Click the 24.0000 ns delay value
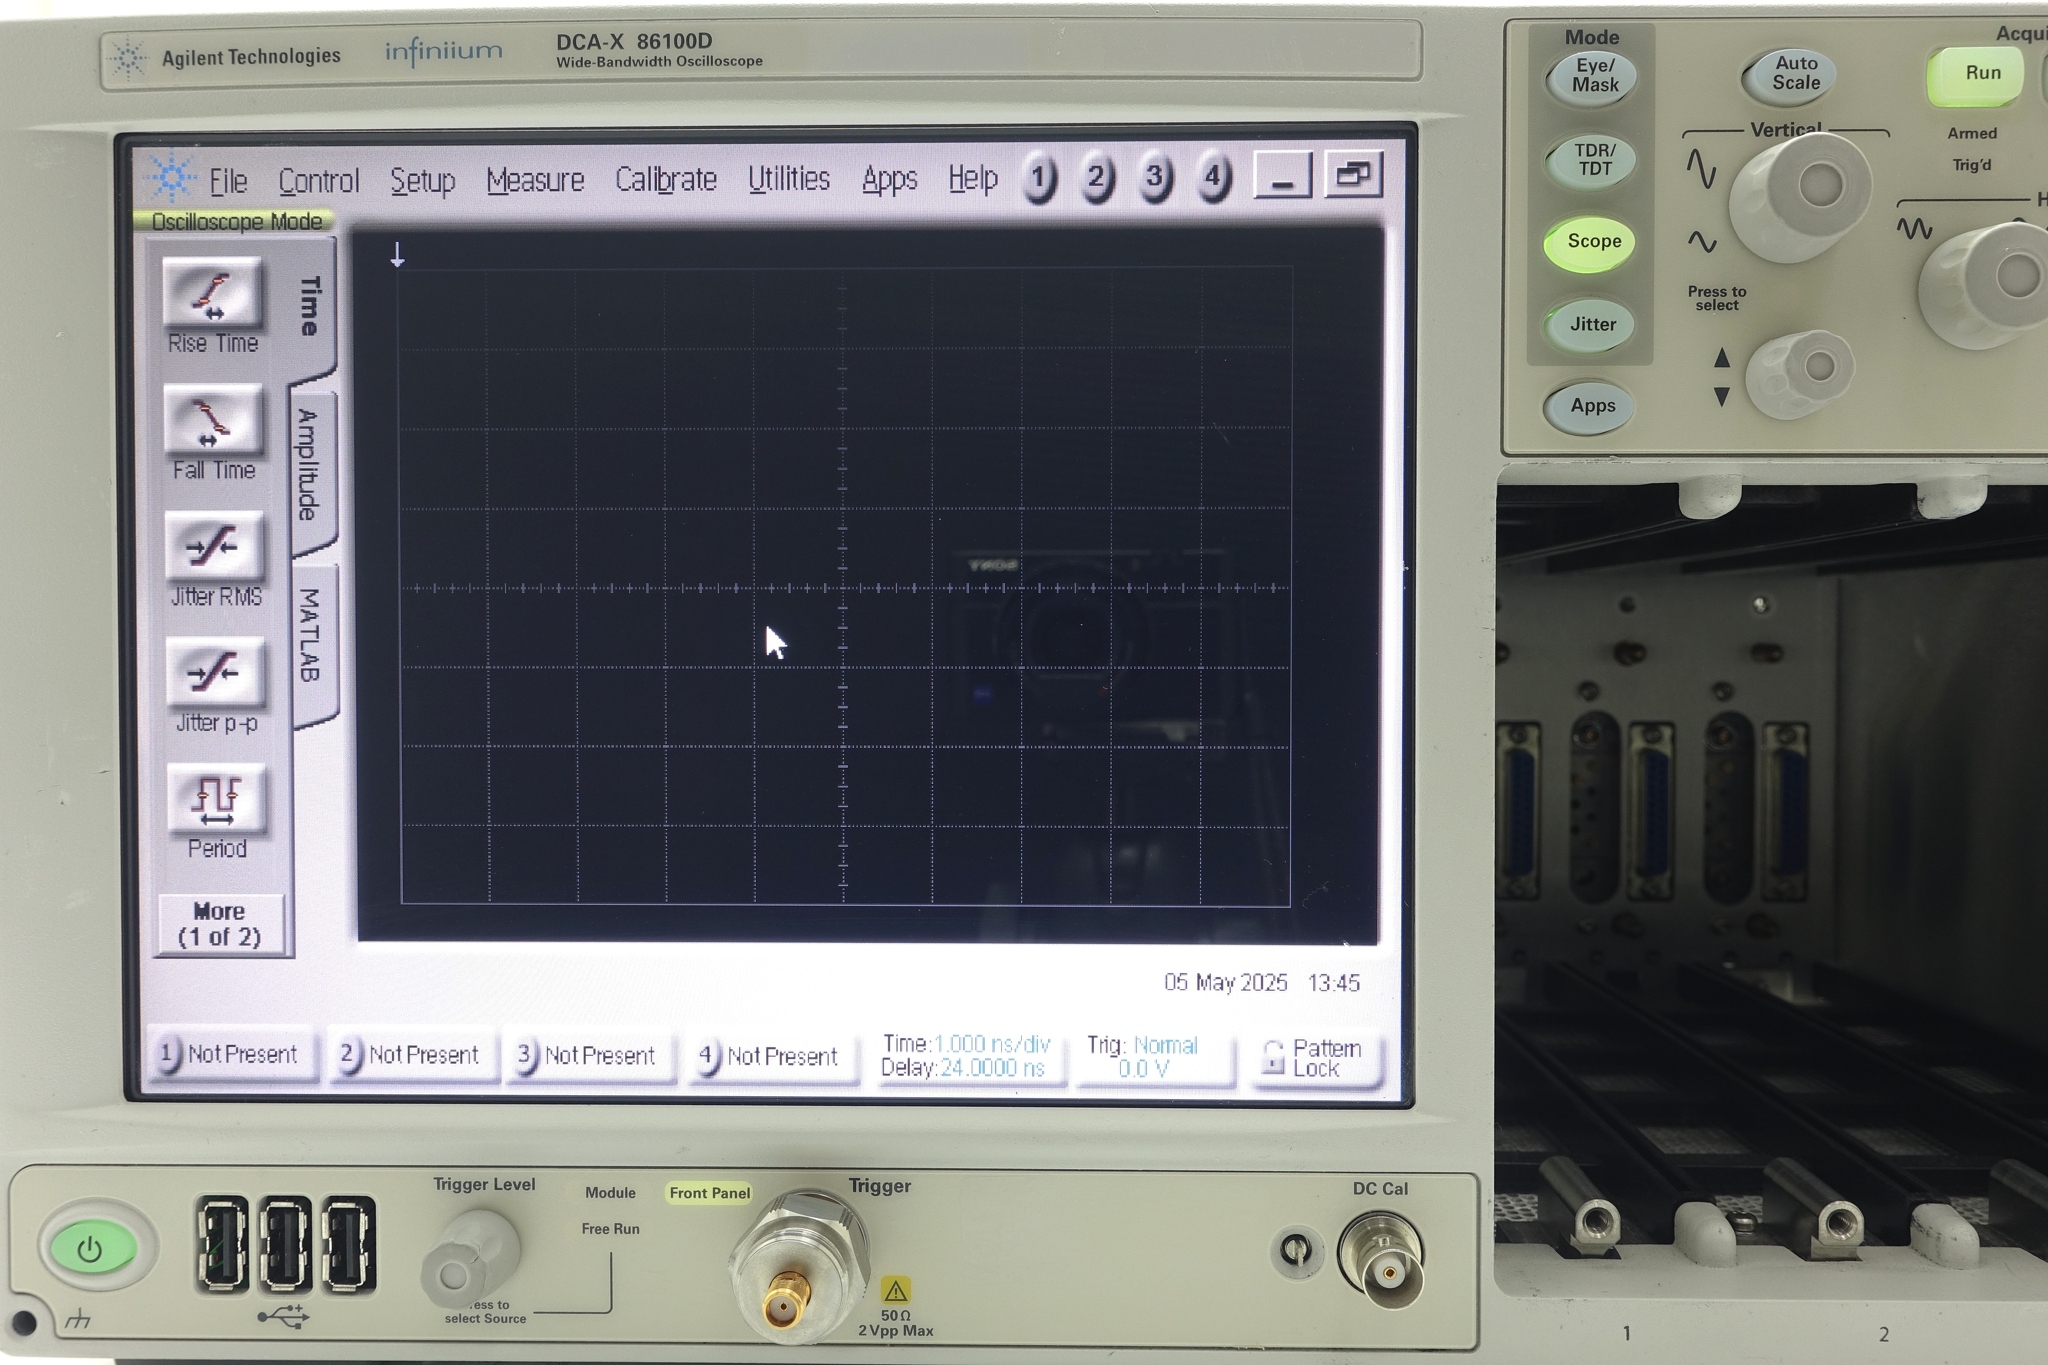This screenshot has width=2048, height=1365. click(x=992, y=1068)
